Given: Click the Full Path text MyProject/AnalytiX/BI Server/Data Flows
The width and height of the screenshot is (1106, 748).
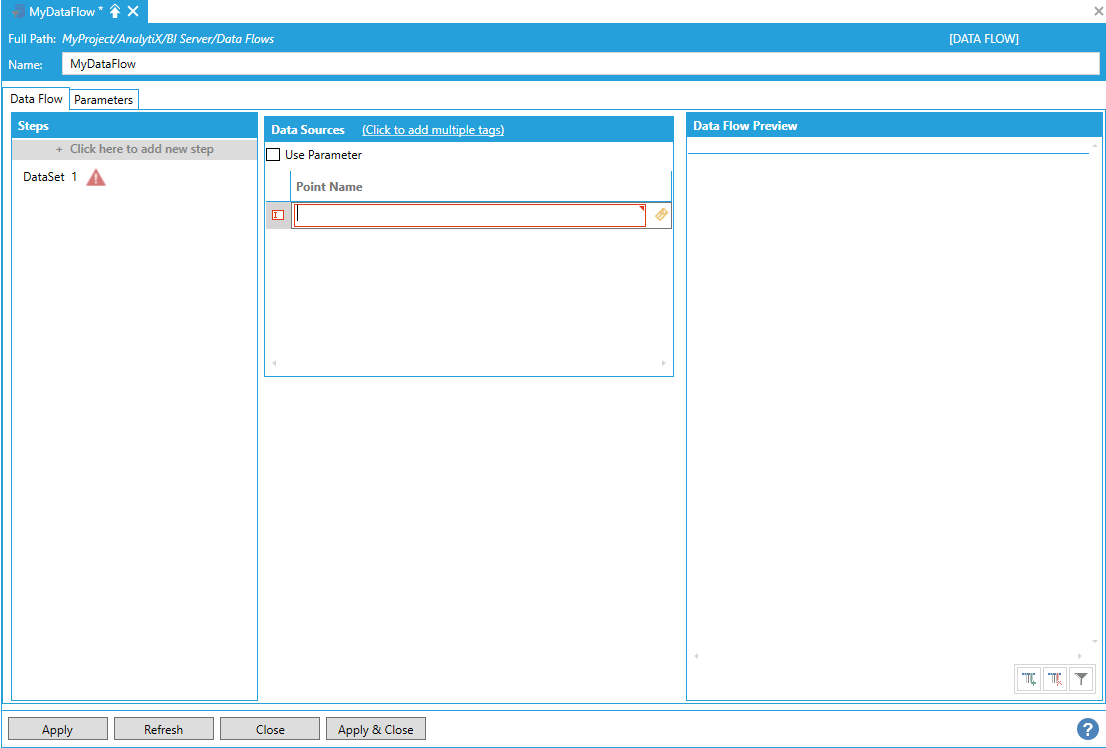Looking at the screenshot, I should [168, 39].
